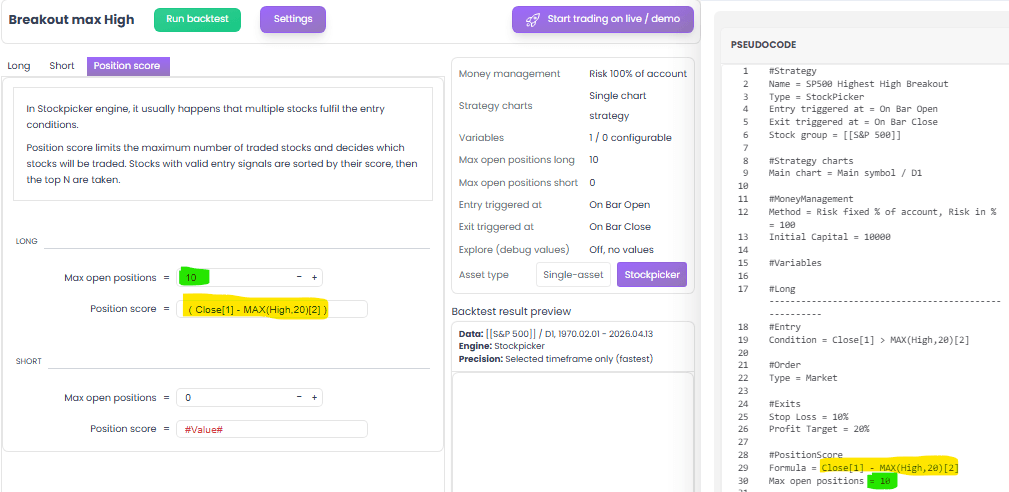Click pseudocode line Stop Loss = 10%
This screenshot has width=1009, height=492.
(808, 416)
